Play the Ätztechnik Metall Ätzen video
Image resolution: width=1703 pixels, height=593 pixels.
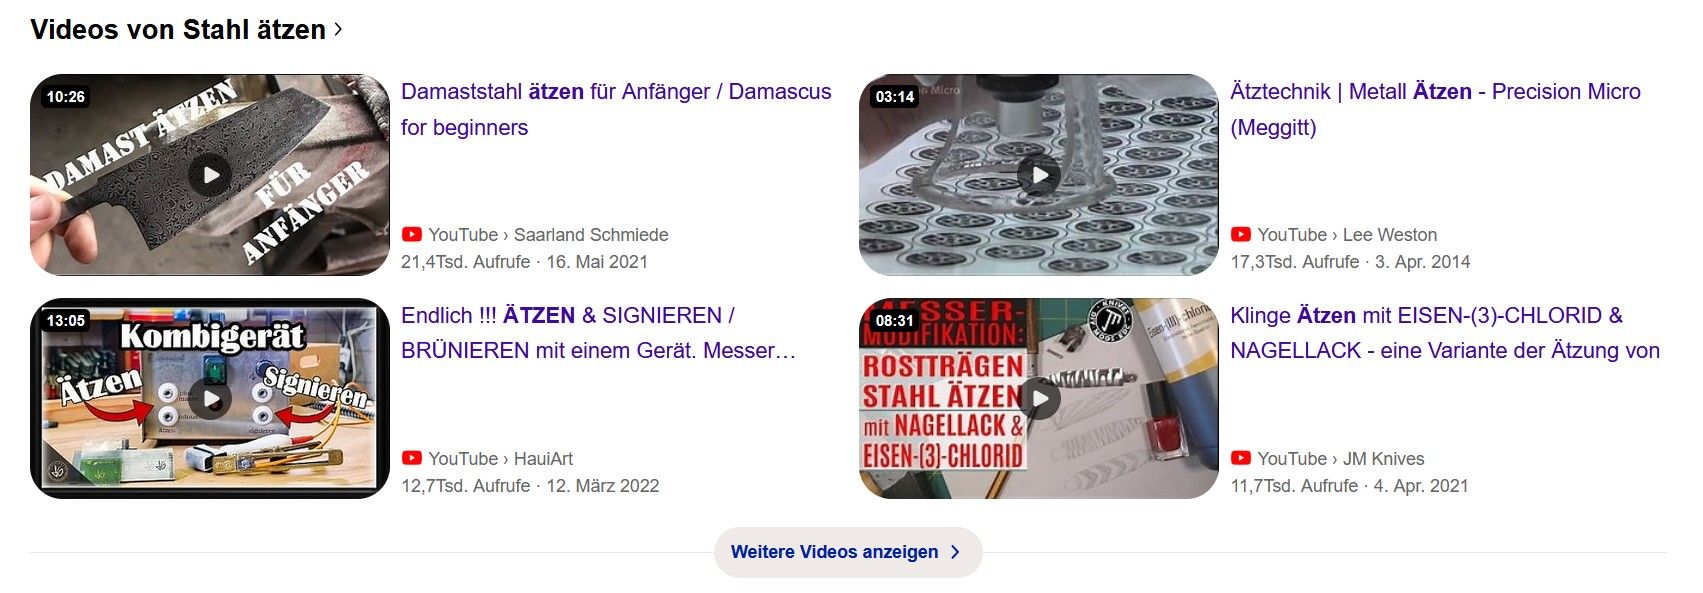click(x=1040, y=175)
